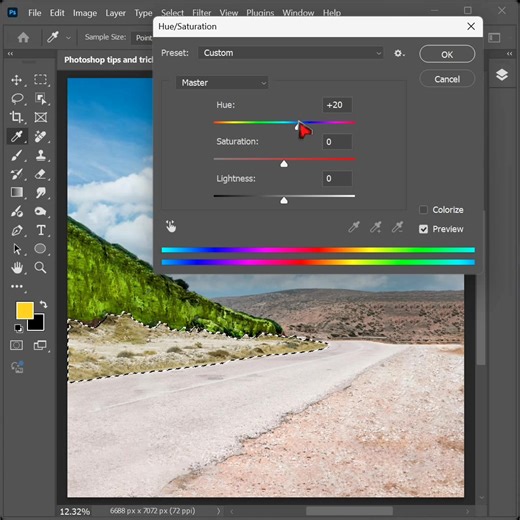The height and width of the screenshot is (520, 520).
Task: Swap foreground and background colors
Action: point(43,304)
